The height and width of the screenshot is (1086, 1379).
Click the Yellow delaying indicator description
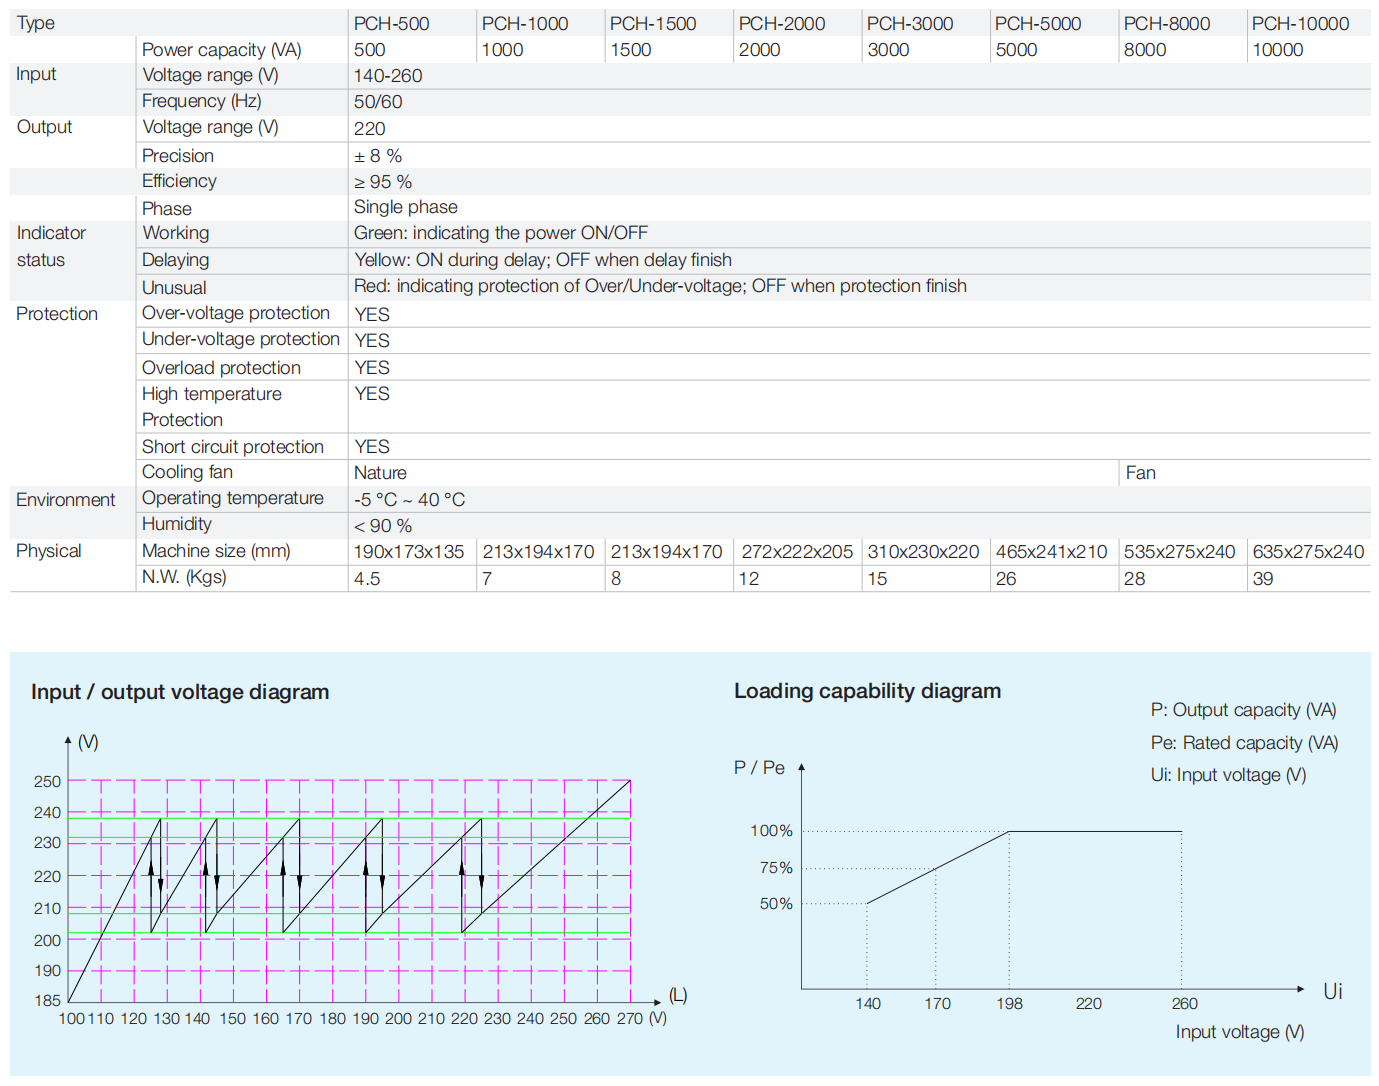coord(542,260)
